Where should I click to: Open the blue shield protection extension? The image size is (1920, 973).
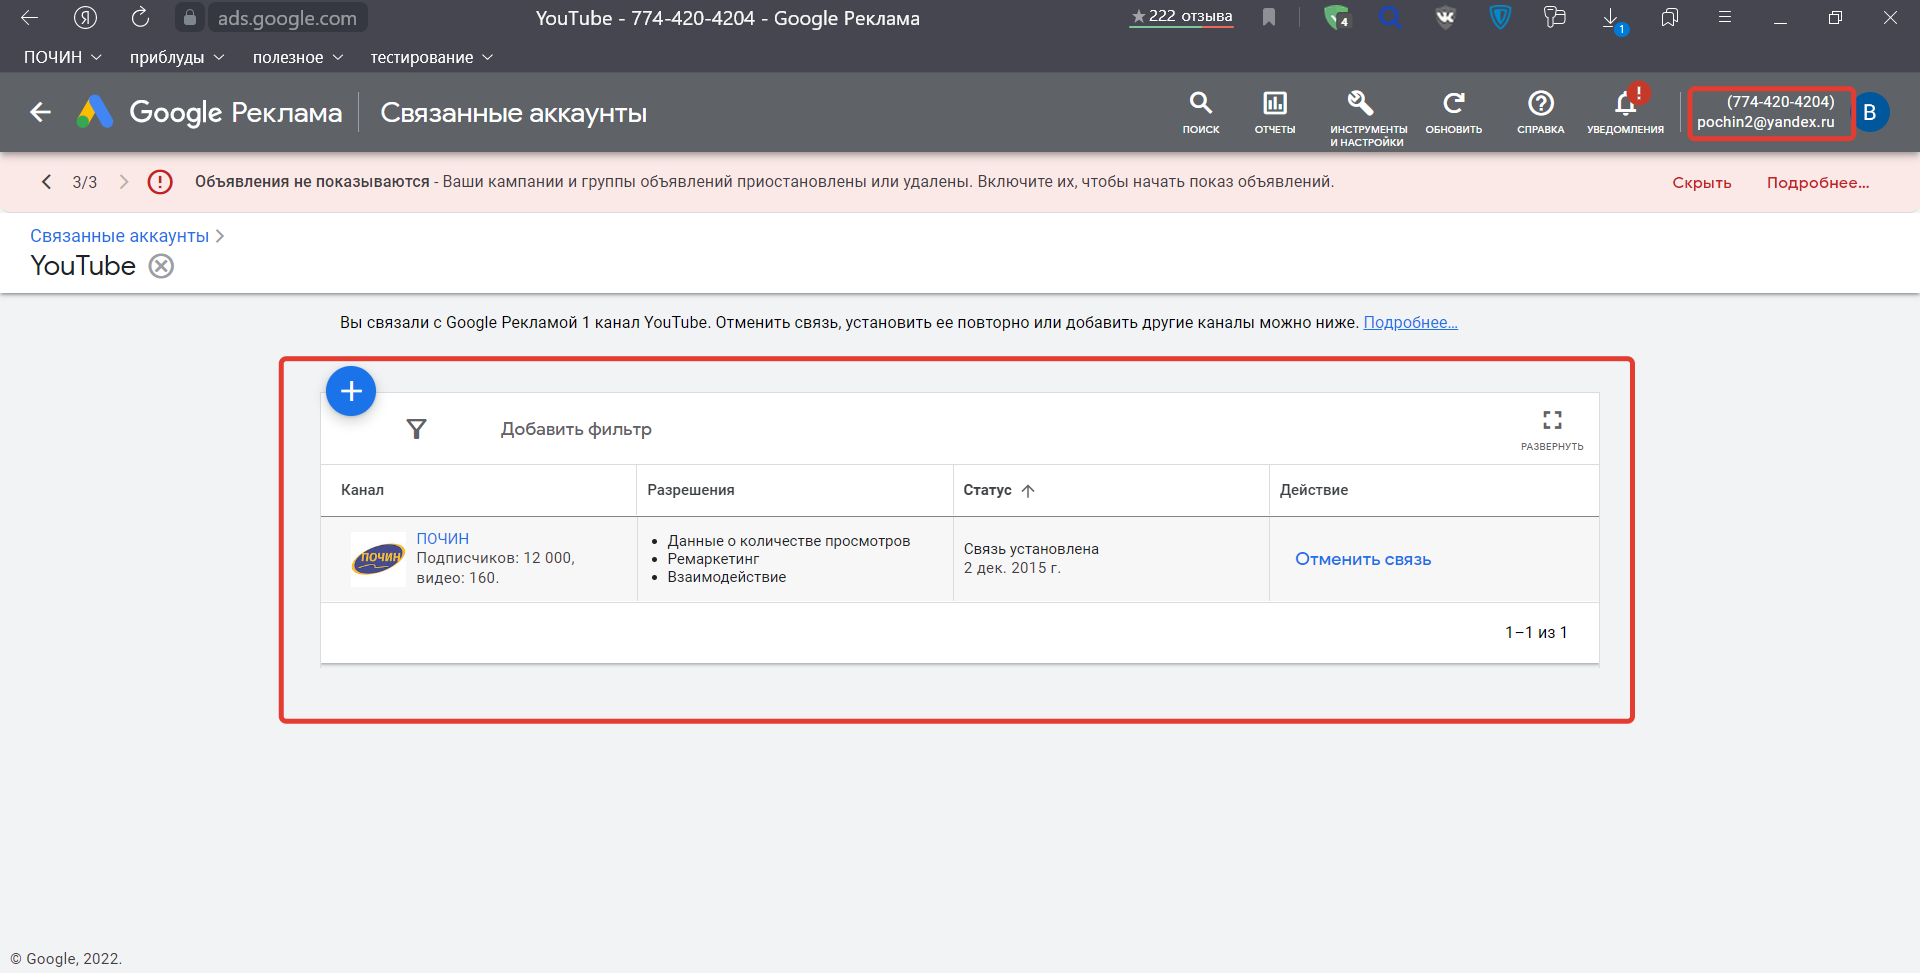pos(1500,18)
